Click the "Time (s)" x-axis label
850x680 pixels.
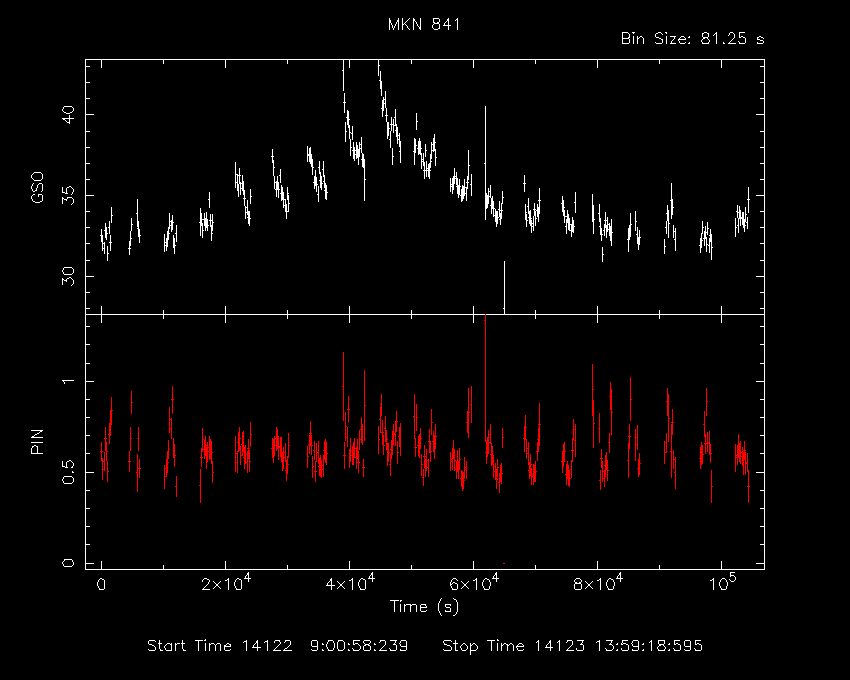click(x=424, y=606)
